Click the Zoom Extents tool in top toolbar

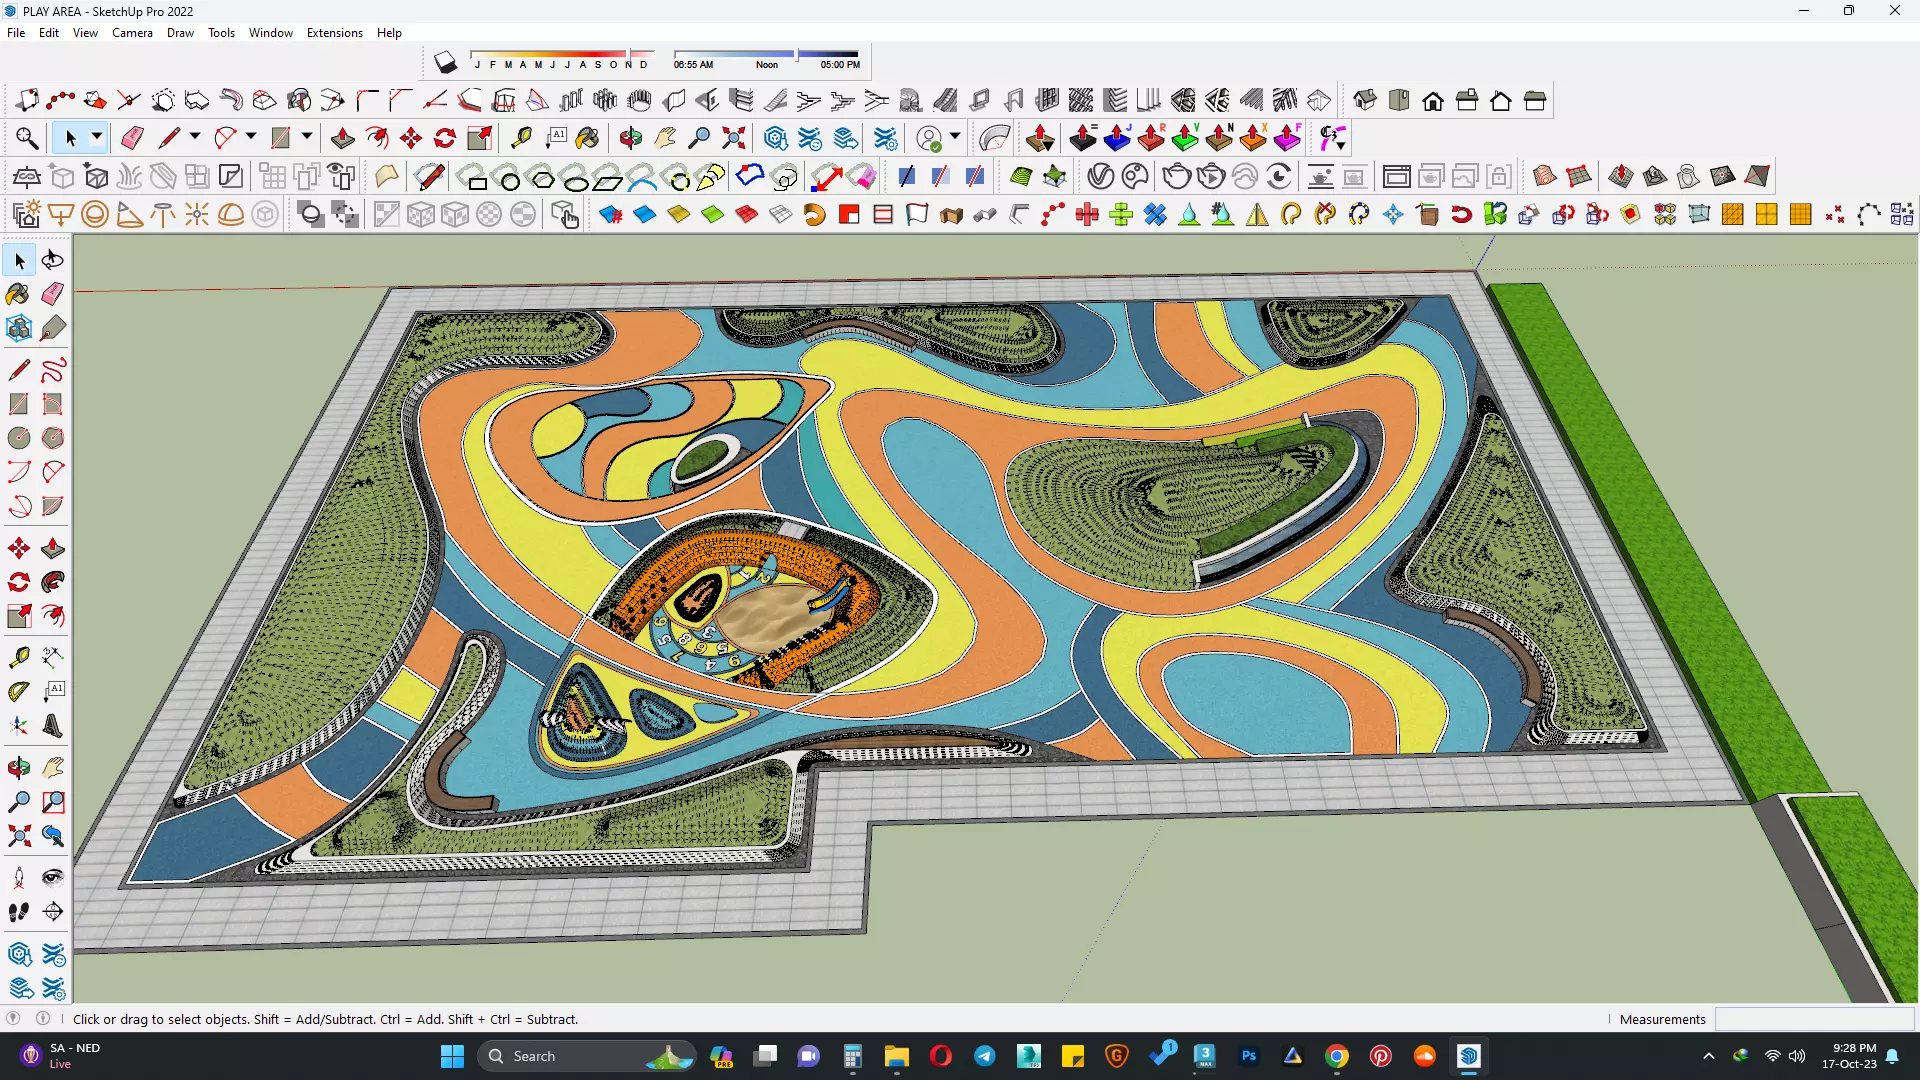click(734, 138)
